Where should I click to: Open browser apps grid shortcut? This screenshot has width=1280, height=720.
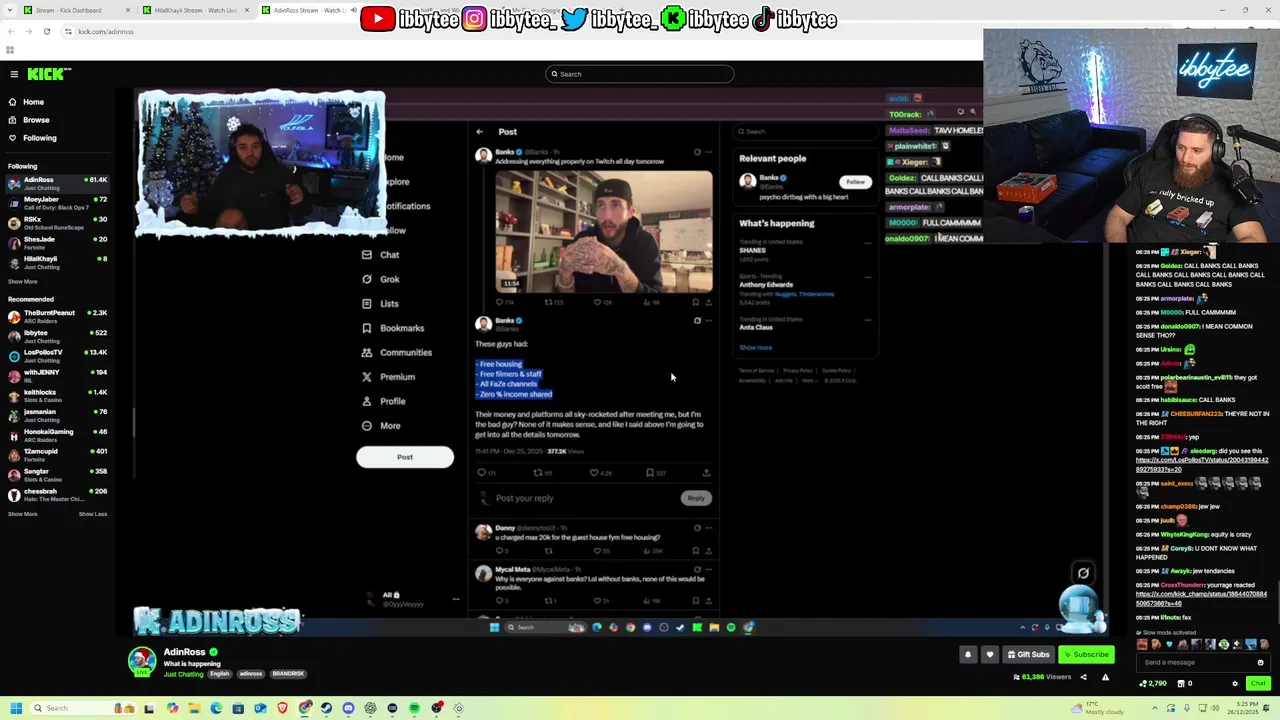(x=10, y=50)
